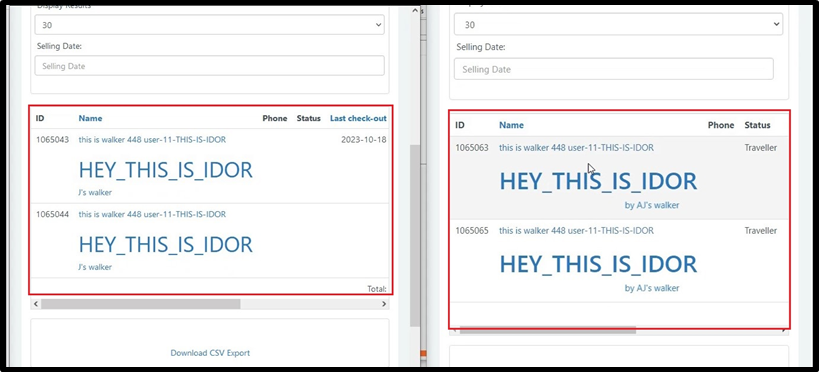Sort by Name column in left table
The height and width of the screenshot is (372, 819).
coord(90,118)
